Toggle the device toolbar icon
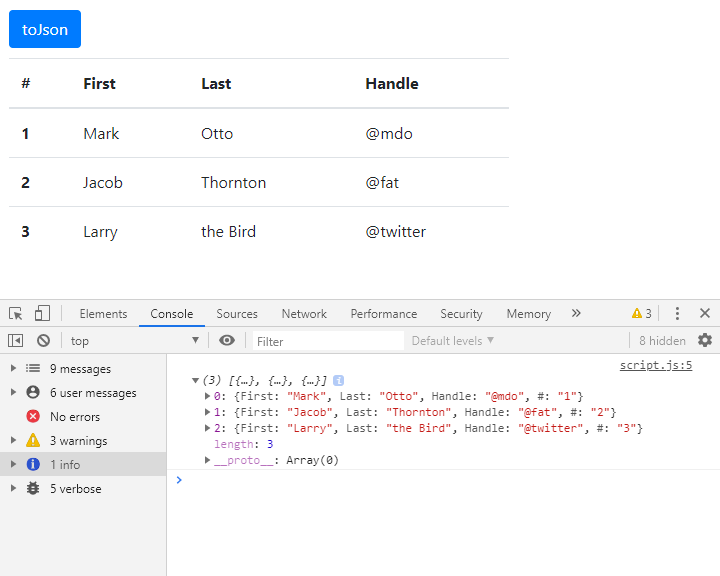This screenshot has height=576, width=720. [42, 314]
